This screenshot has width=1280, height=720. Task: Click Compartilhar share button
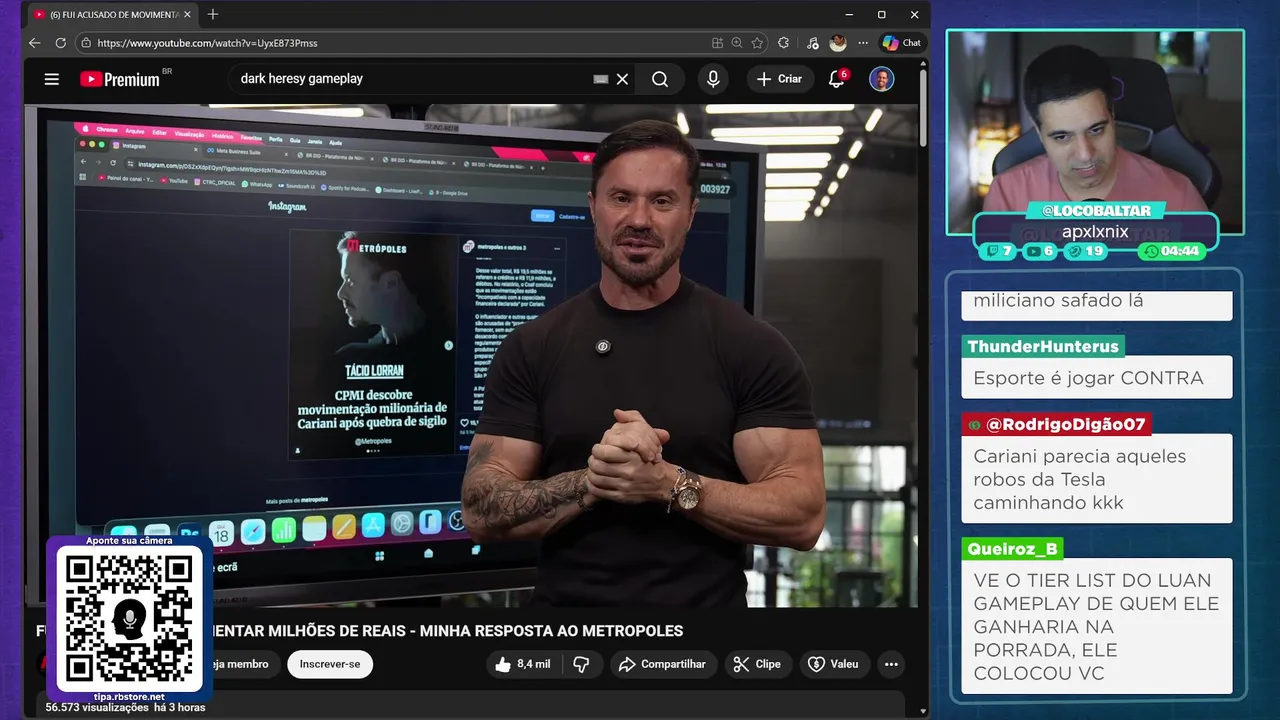663,664
